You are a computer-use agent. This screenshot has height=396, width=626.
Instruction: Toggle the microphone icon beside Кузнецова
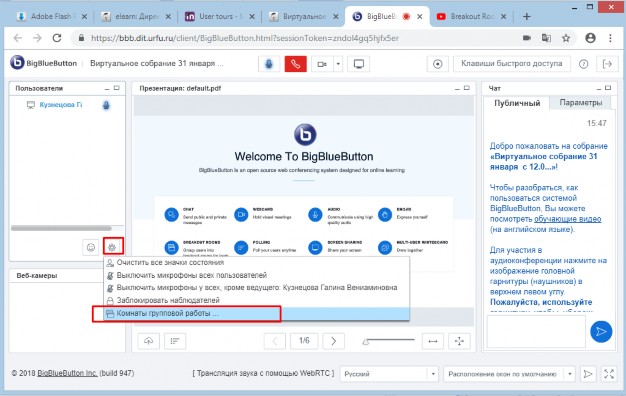click(106, 105)
